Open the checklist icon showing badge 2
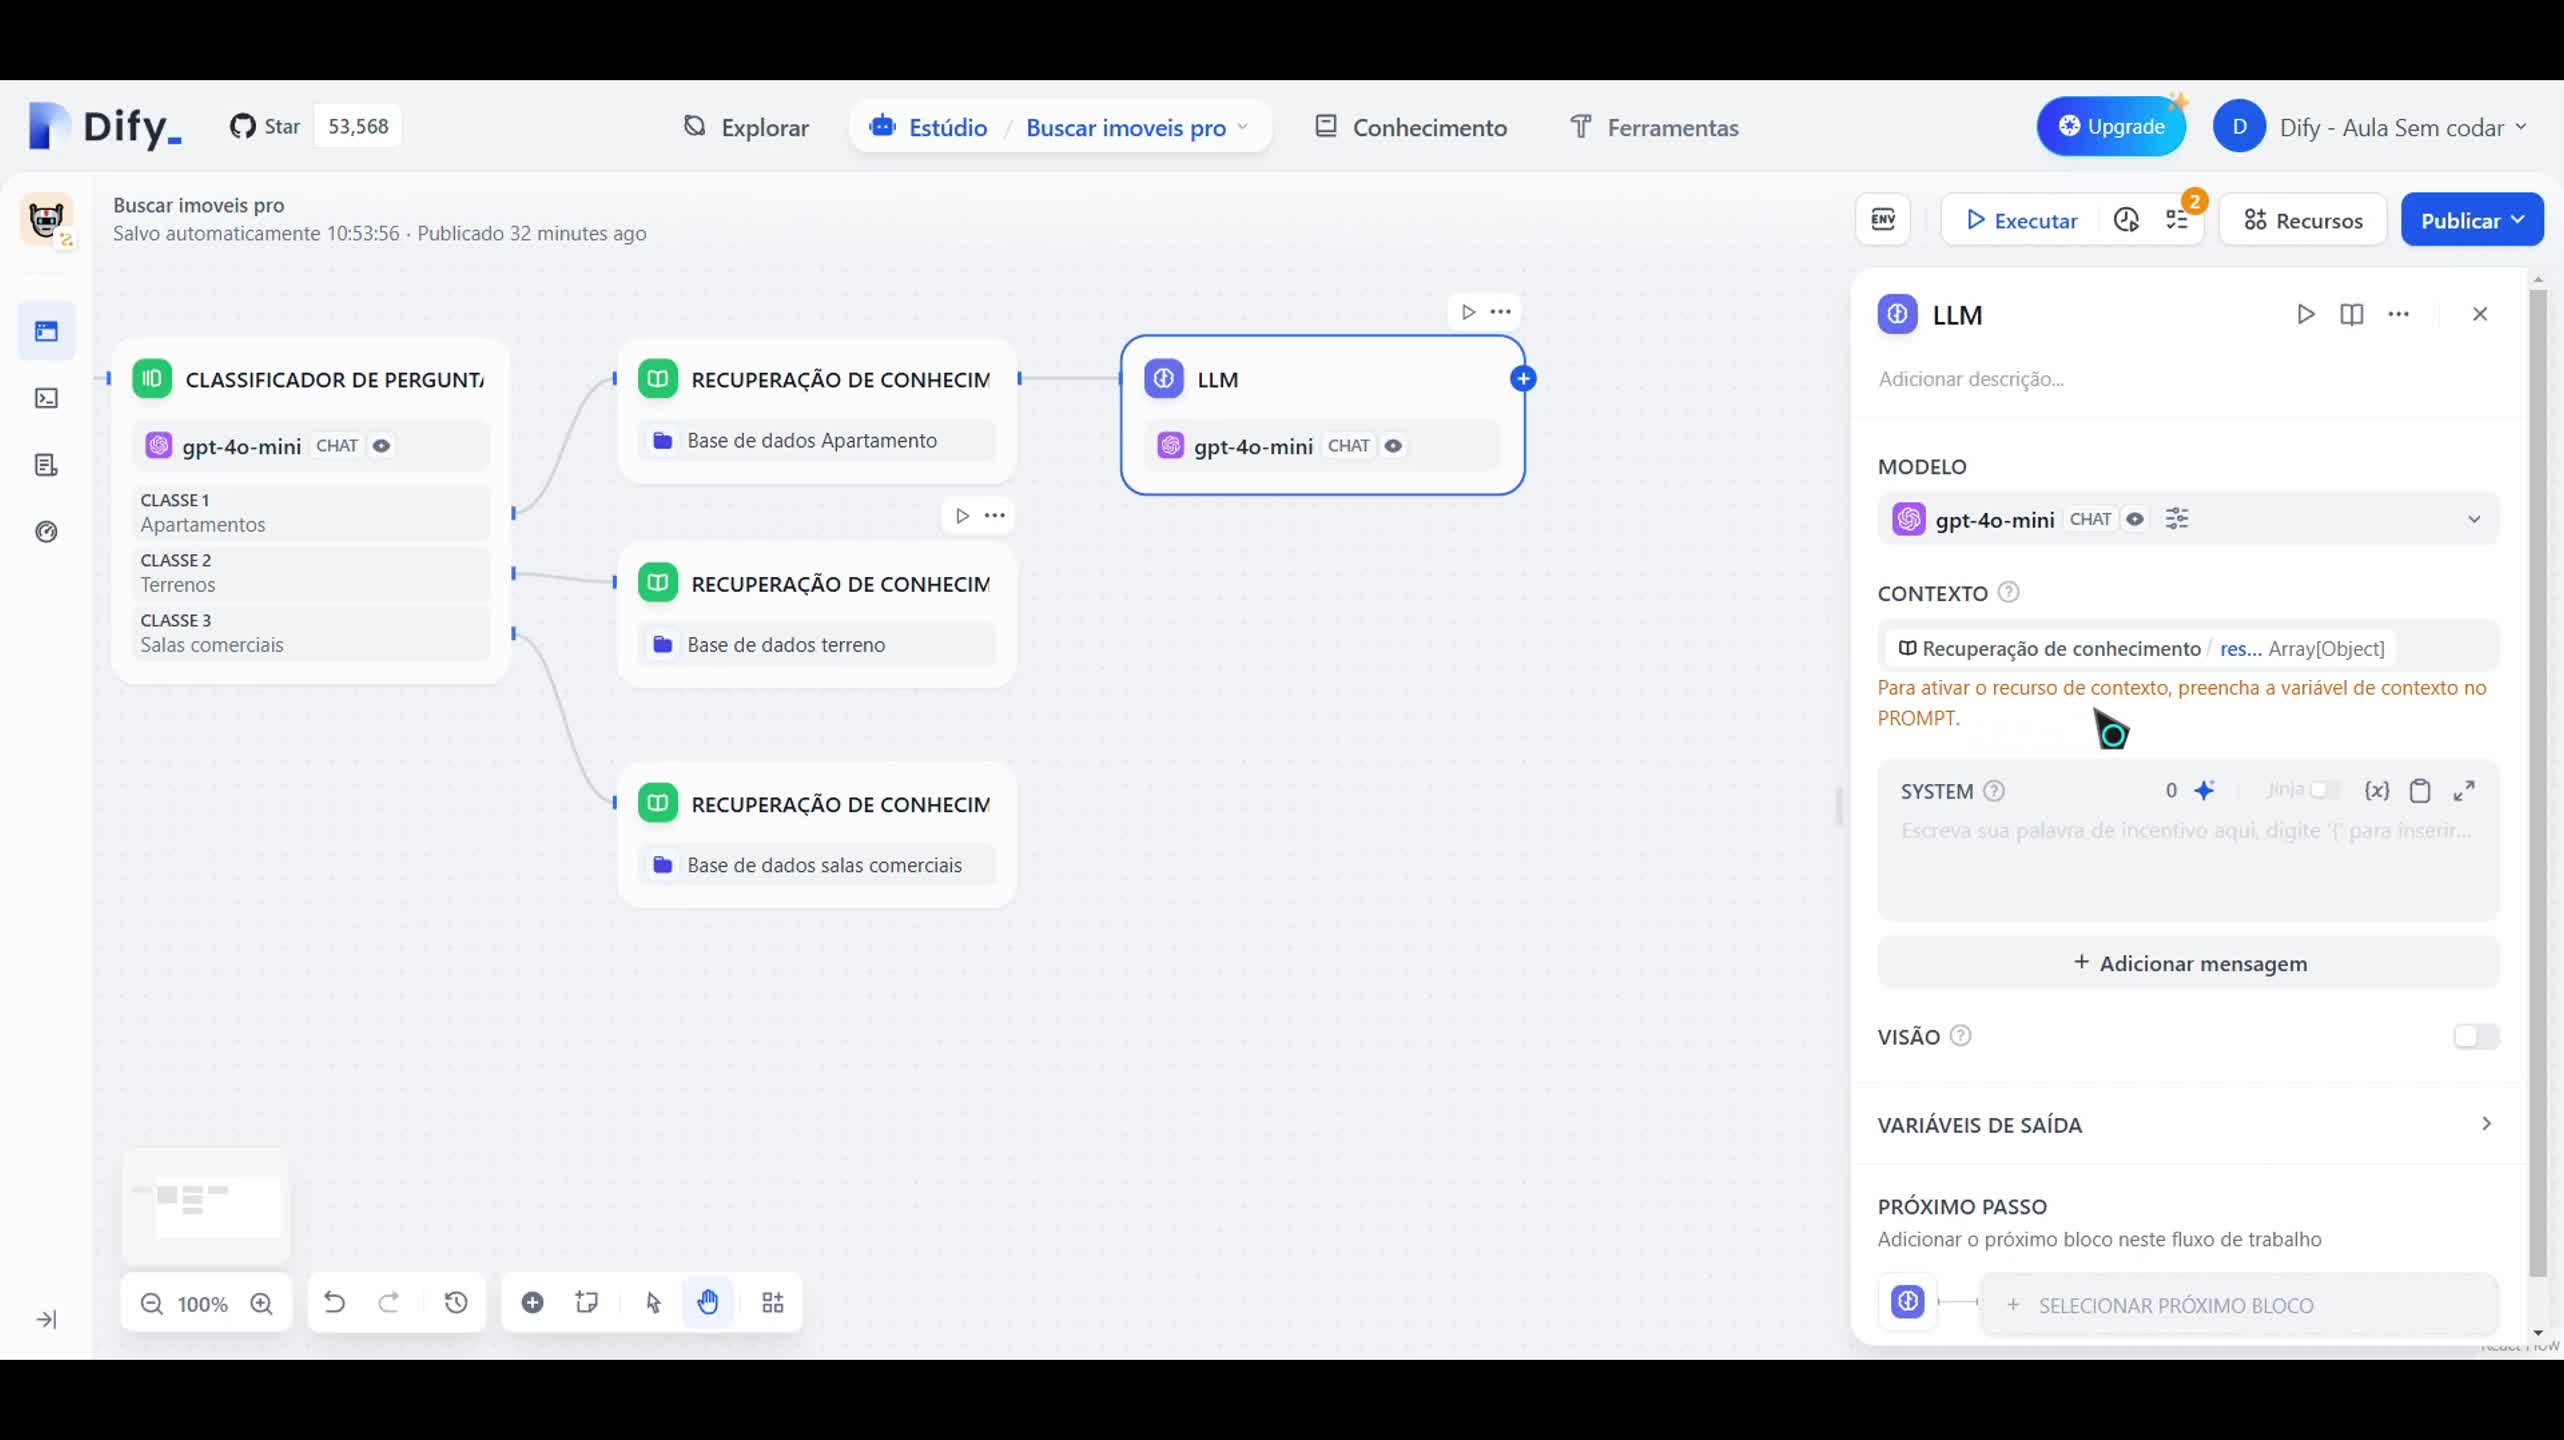The height and width of the screenshot is (1440, 2564). coord(2179,219)
